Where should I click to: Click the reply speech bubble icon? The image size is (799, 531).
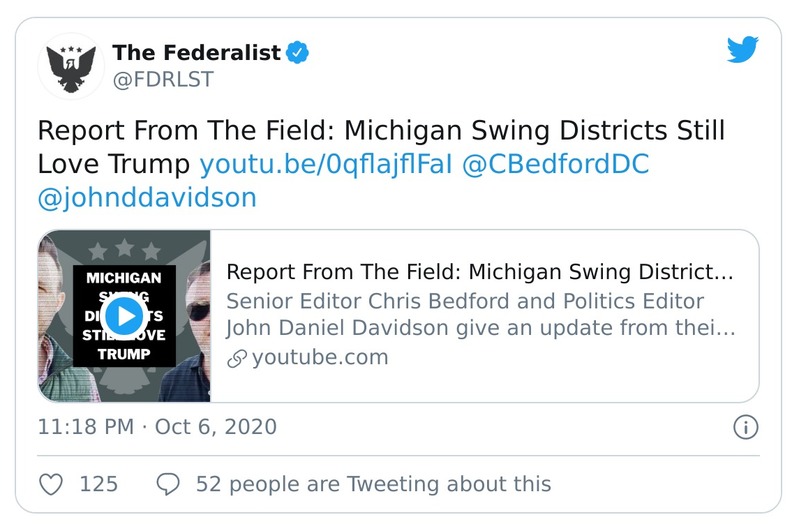tap(168, 484)
